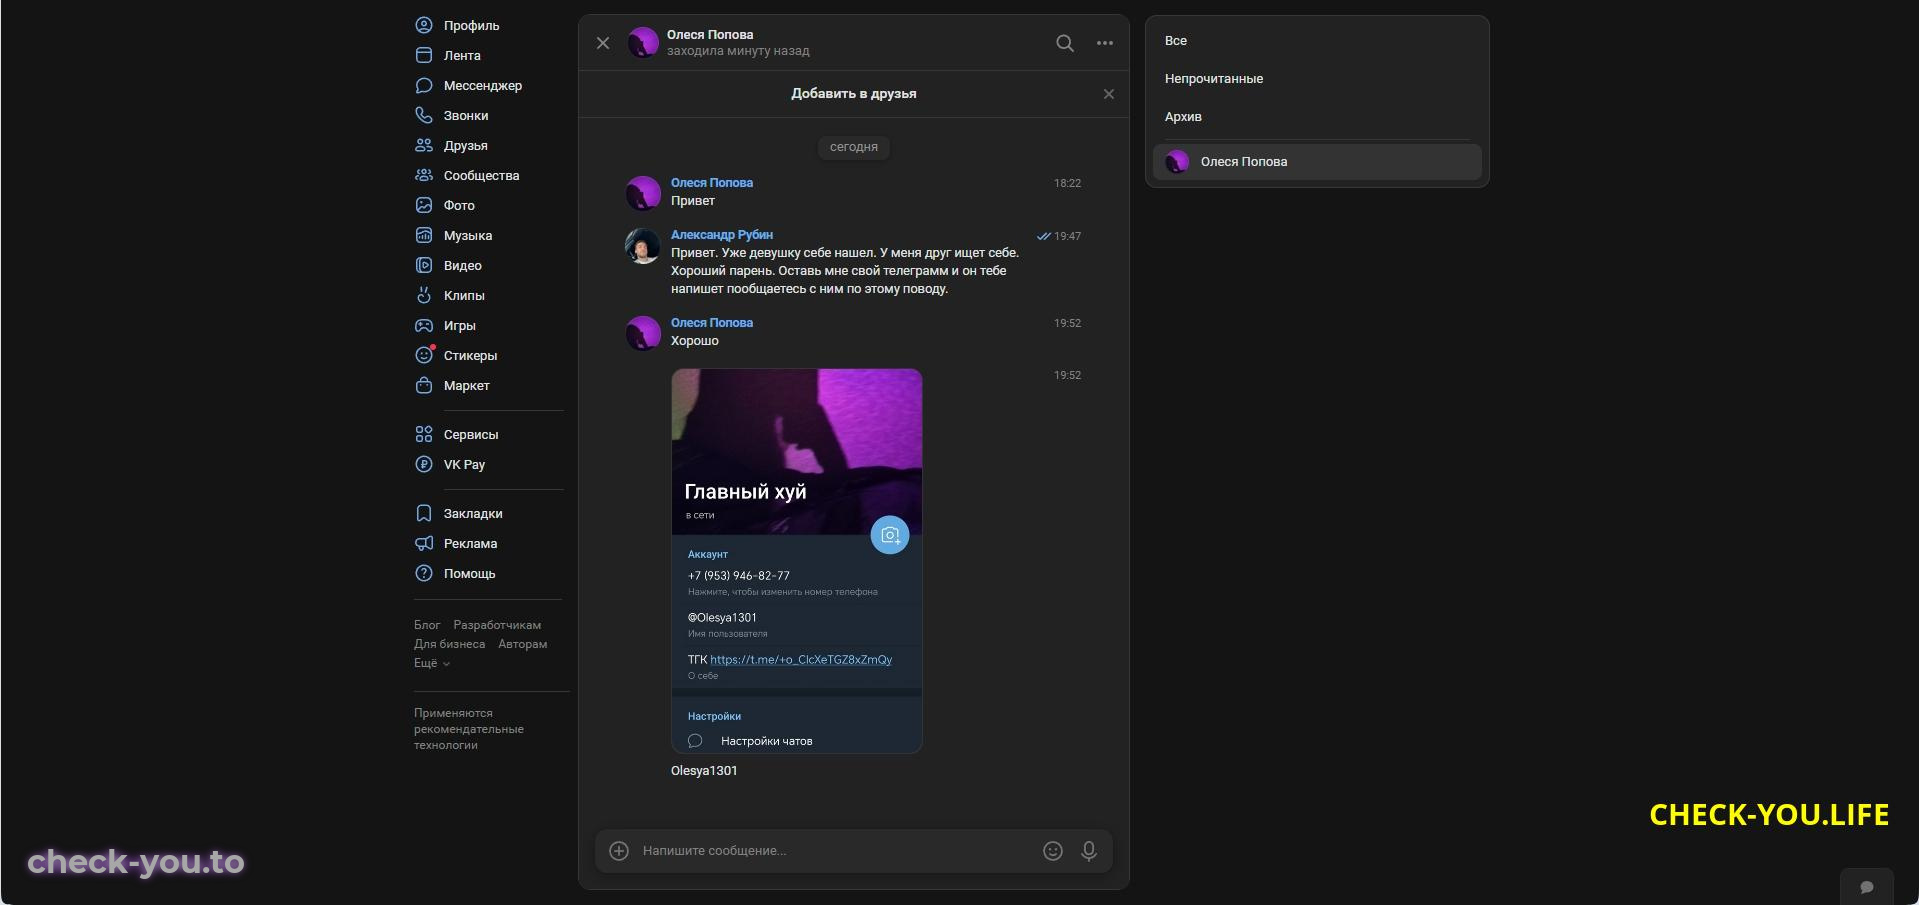1919x905 pixels.
Task: Click Добавить в друзья button
Action: point(854,94)
